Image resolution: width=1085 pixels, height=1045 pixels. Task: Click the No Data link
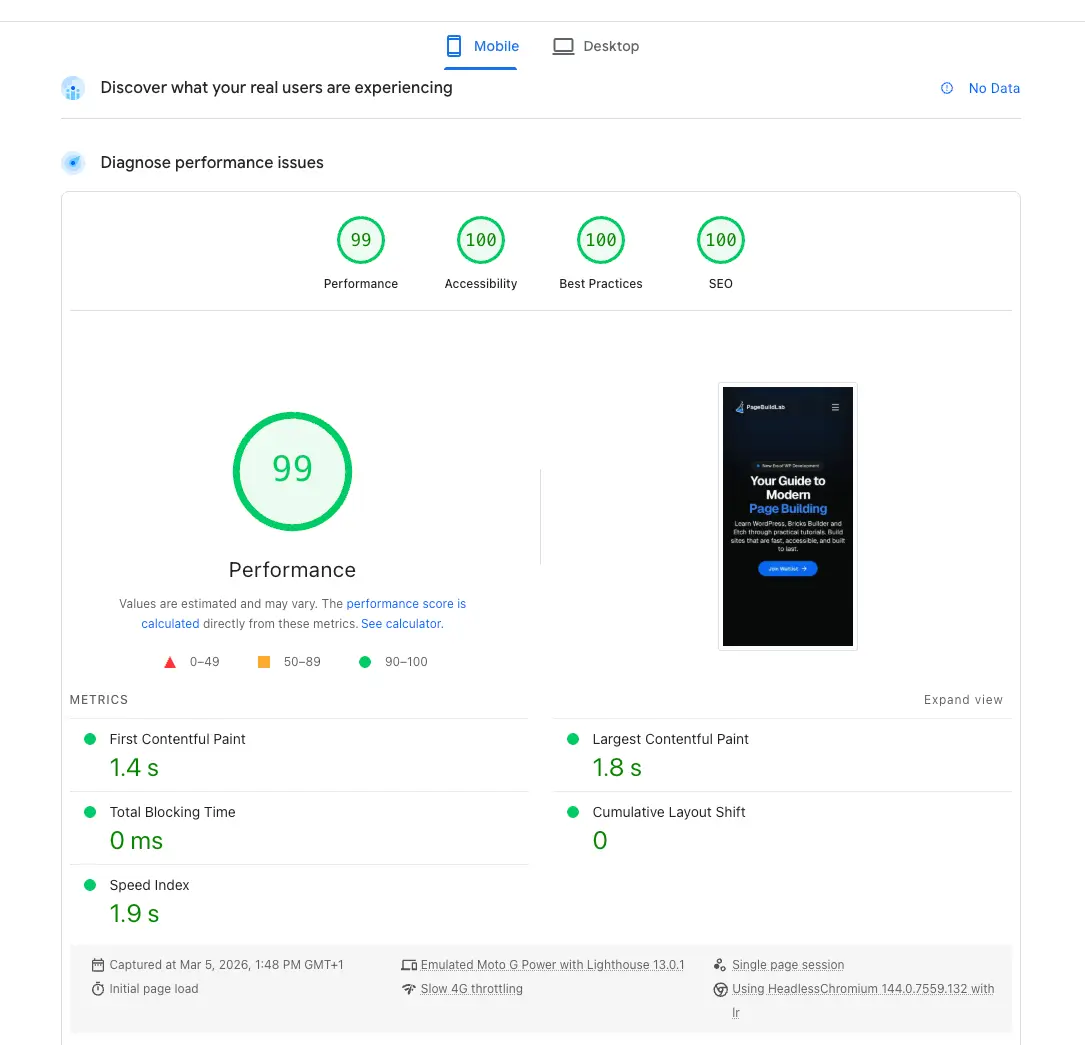coord(994,88)
